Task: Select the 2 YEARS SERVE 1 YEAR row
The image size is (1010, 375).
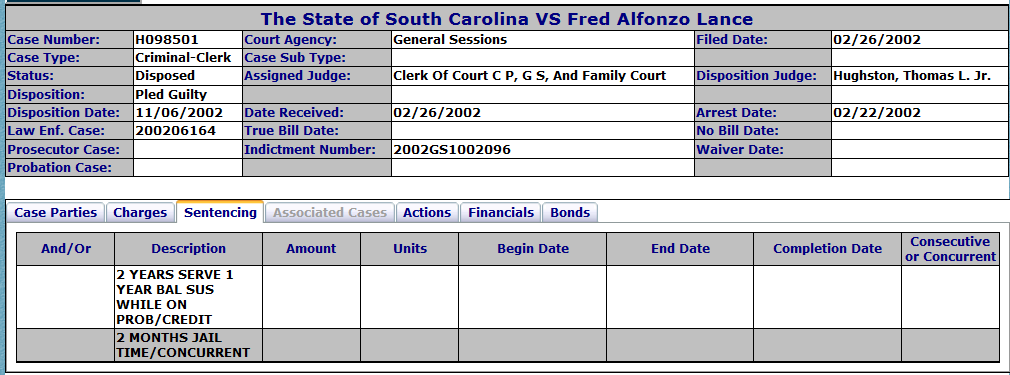Action: click(508, 297)
